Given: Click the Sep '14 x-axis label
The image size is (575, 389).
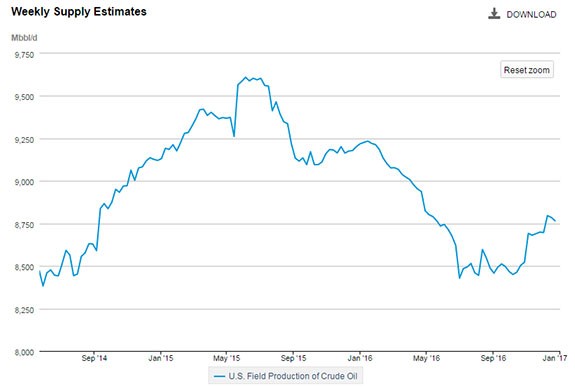Looking at the screenshot, I should point(94,358).
